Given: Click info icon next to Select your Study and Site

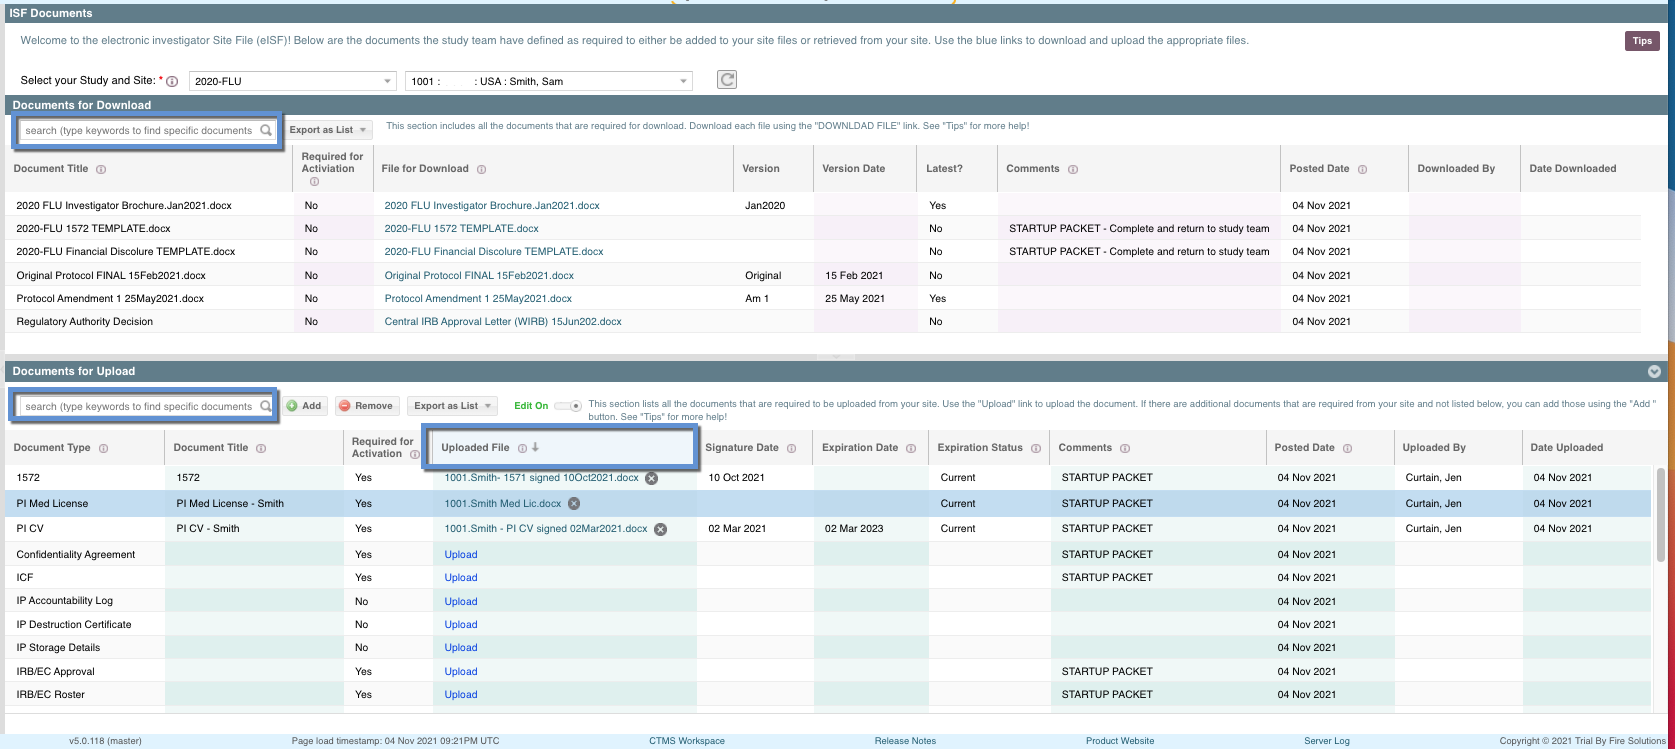Looking at the screenshot, I should [x=172, y=81].
